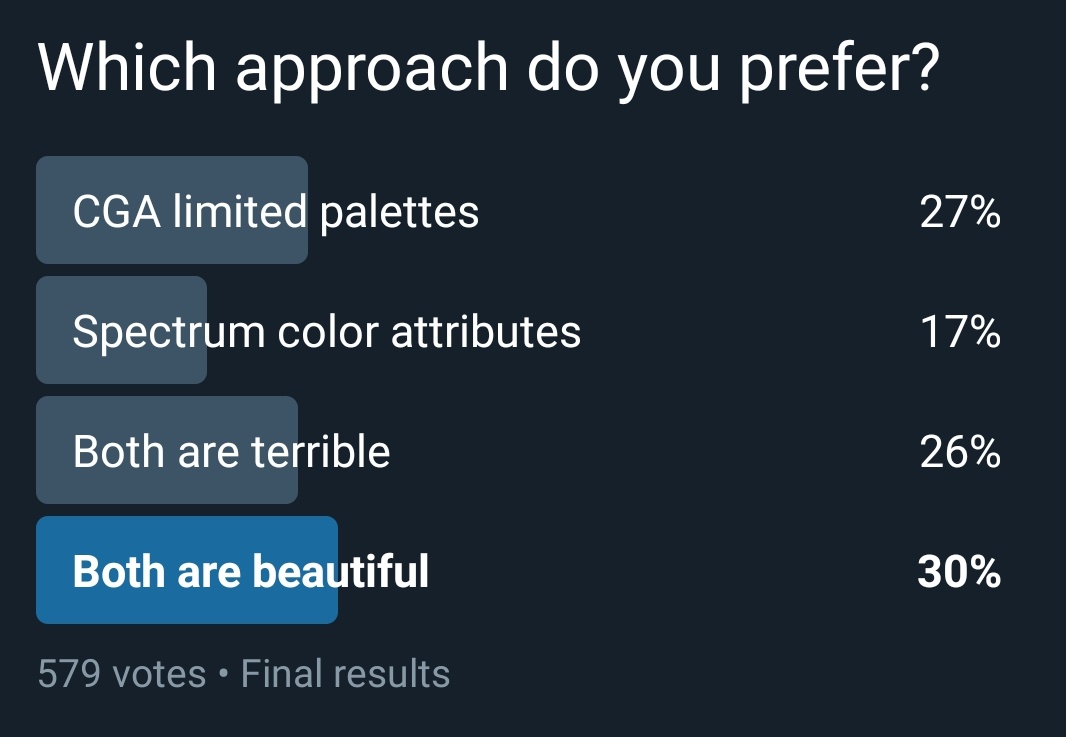Open the 579 votes count
The width and height of the screenshot is (1066, 737).
(122, 674)
